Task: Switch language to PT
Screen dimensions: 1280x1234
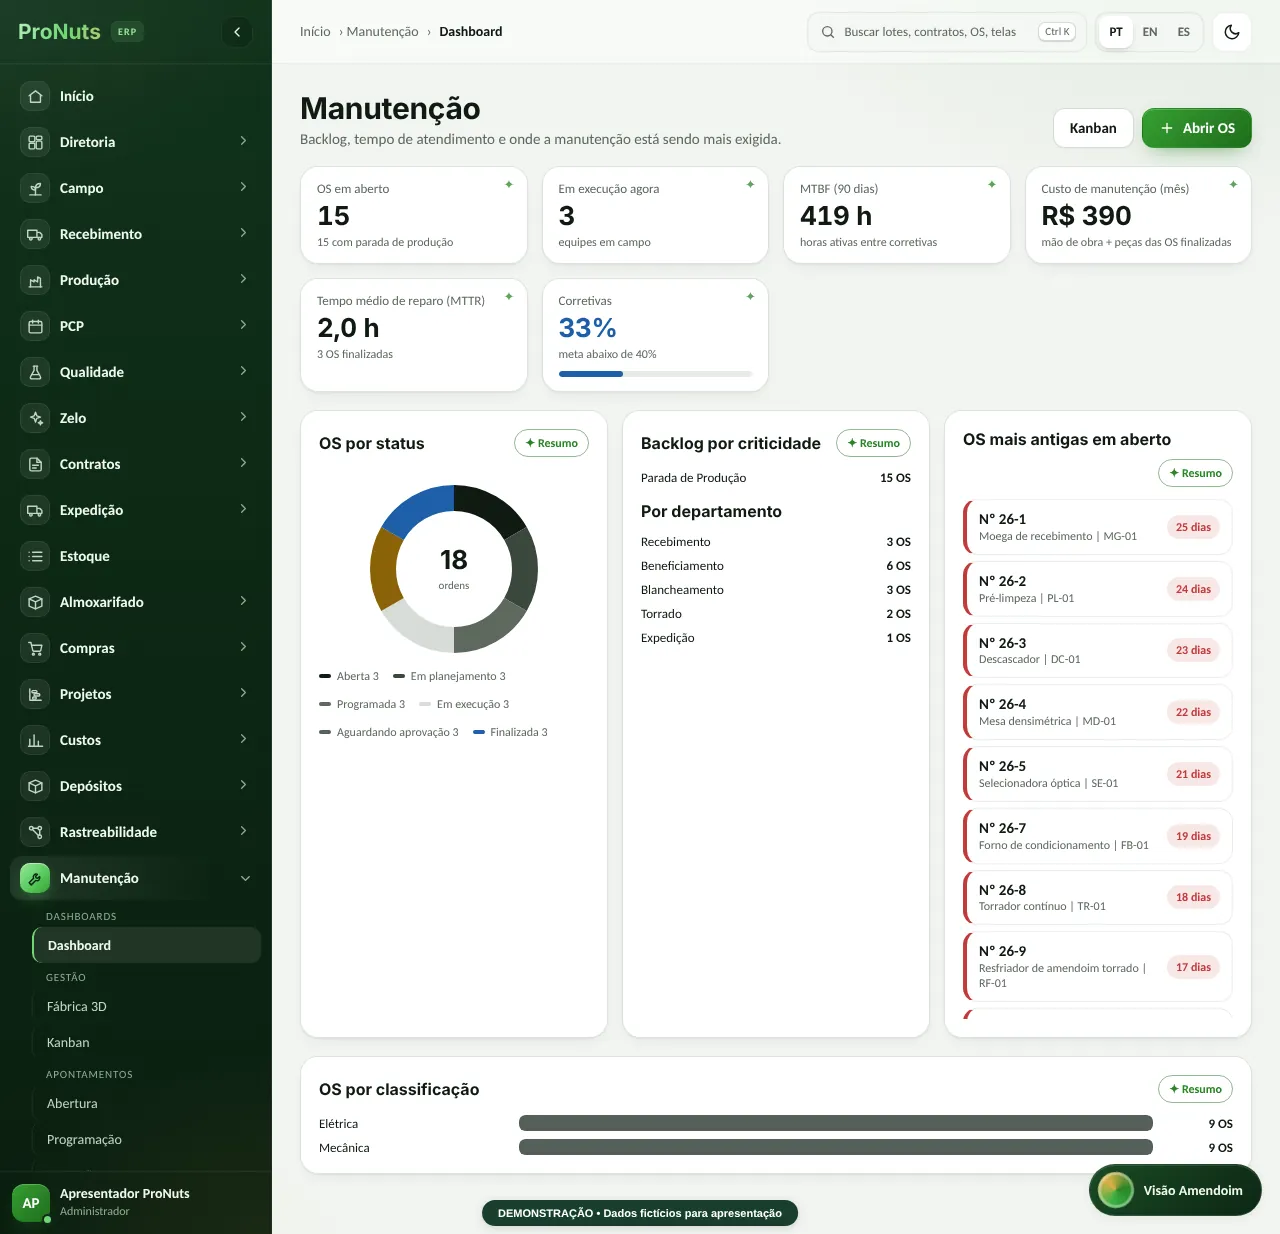Action: click(x=1116, y=32)
